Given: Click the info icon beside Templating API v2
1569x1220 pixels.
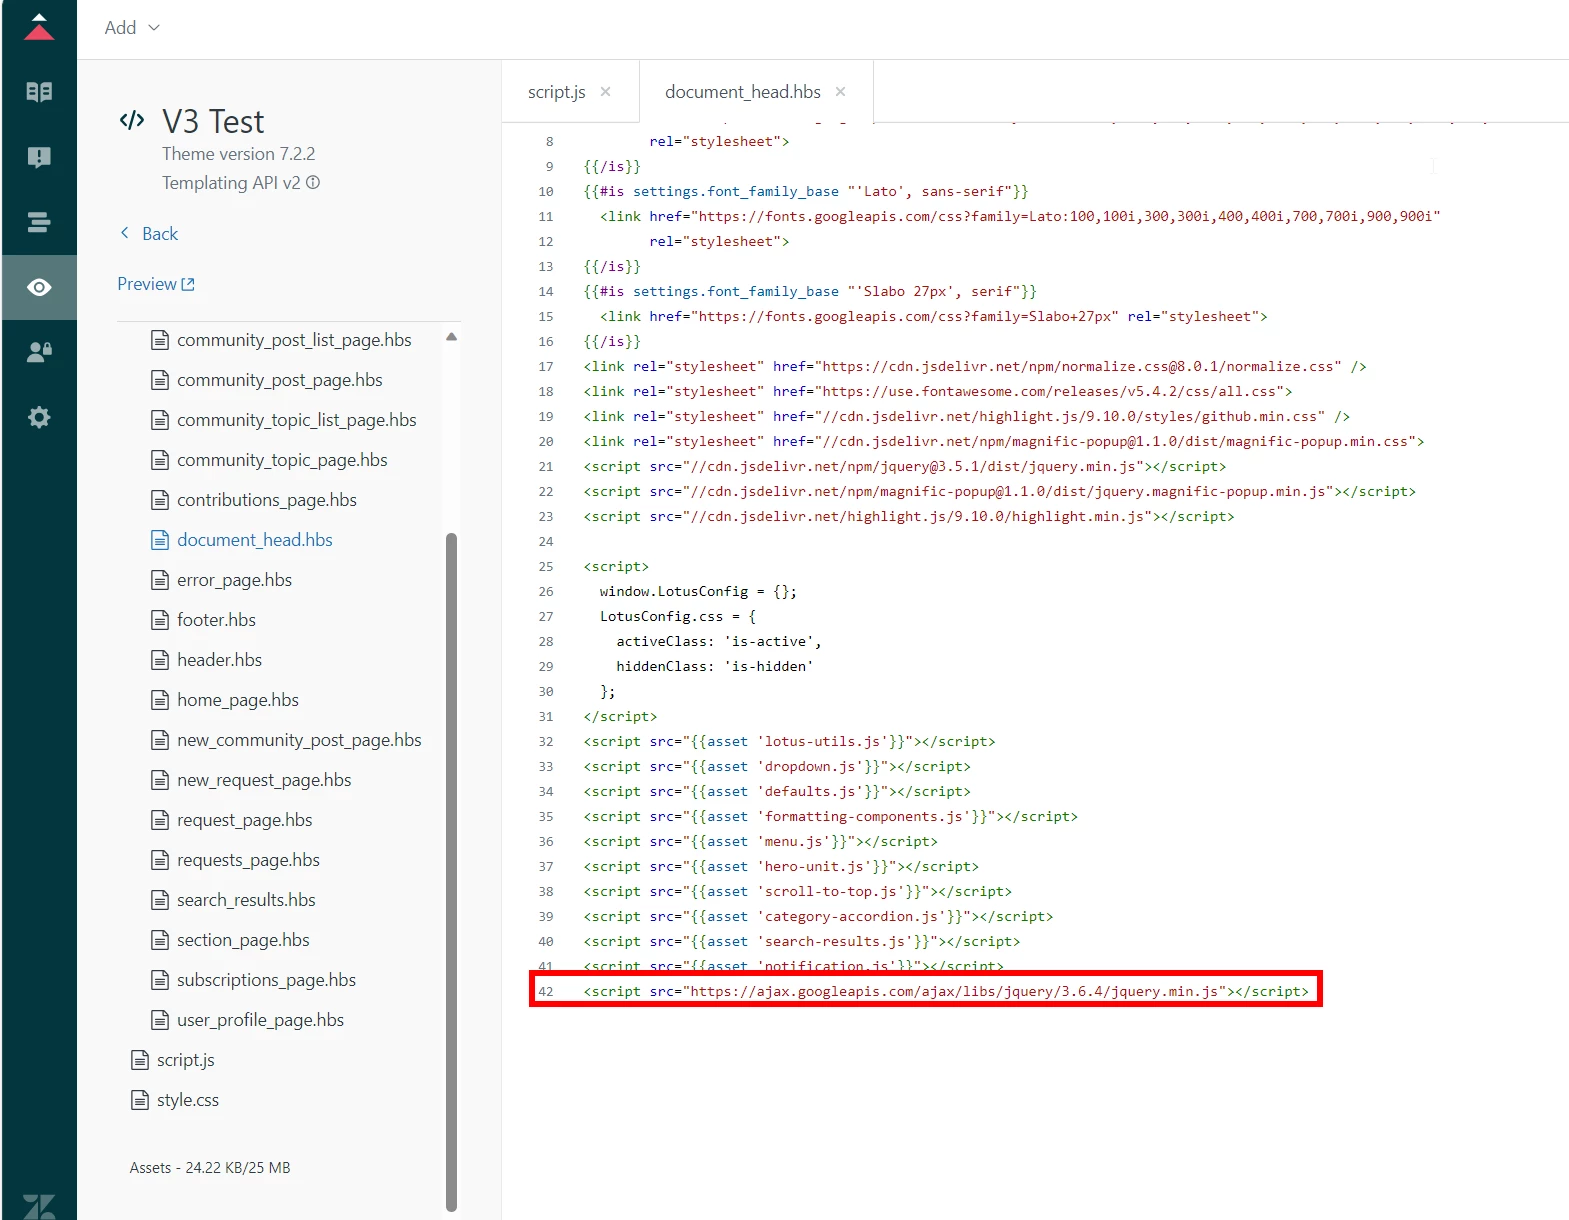Looking at the screenshot, I should coord(313,183).
